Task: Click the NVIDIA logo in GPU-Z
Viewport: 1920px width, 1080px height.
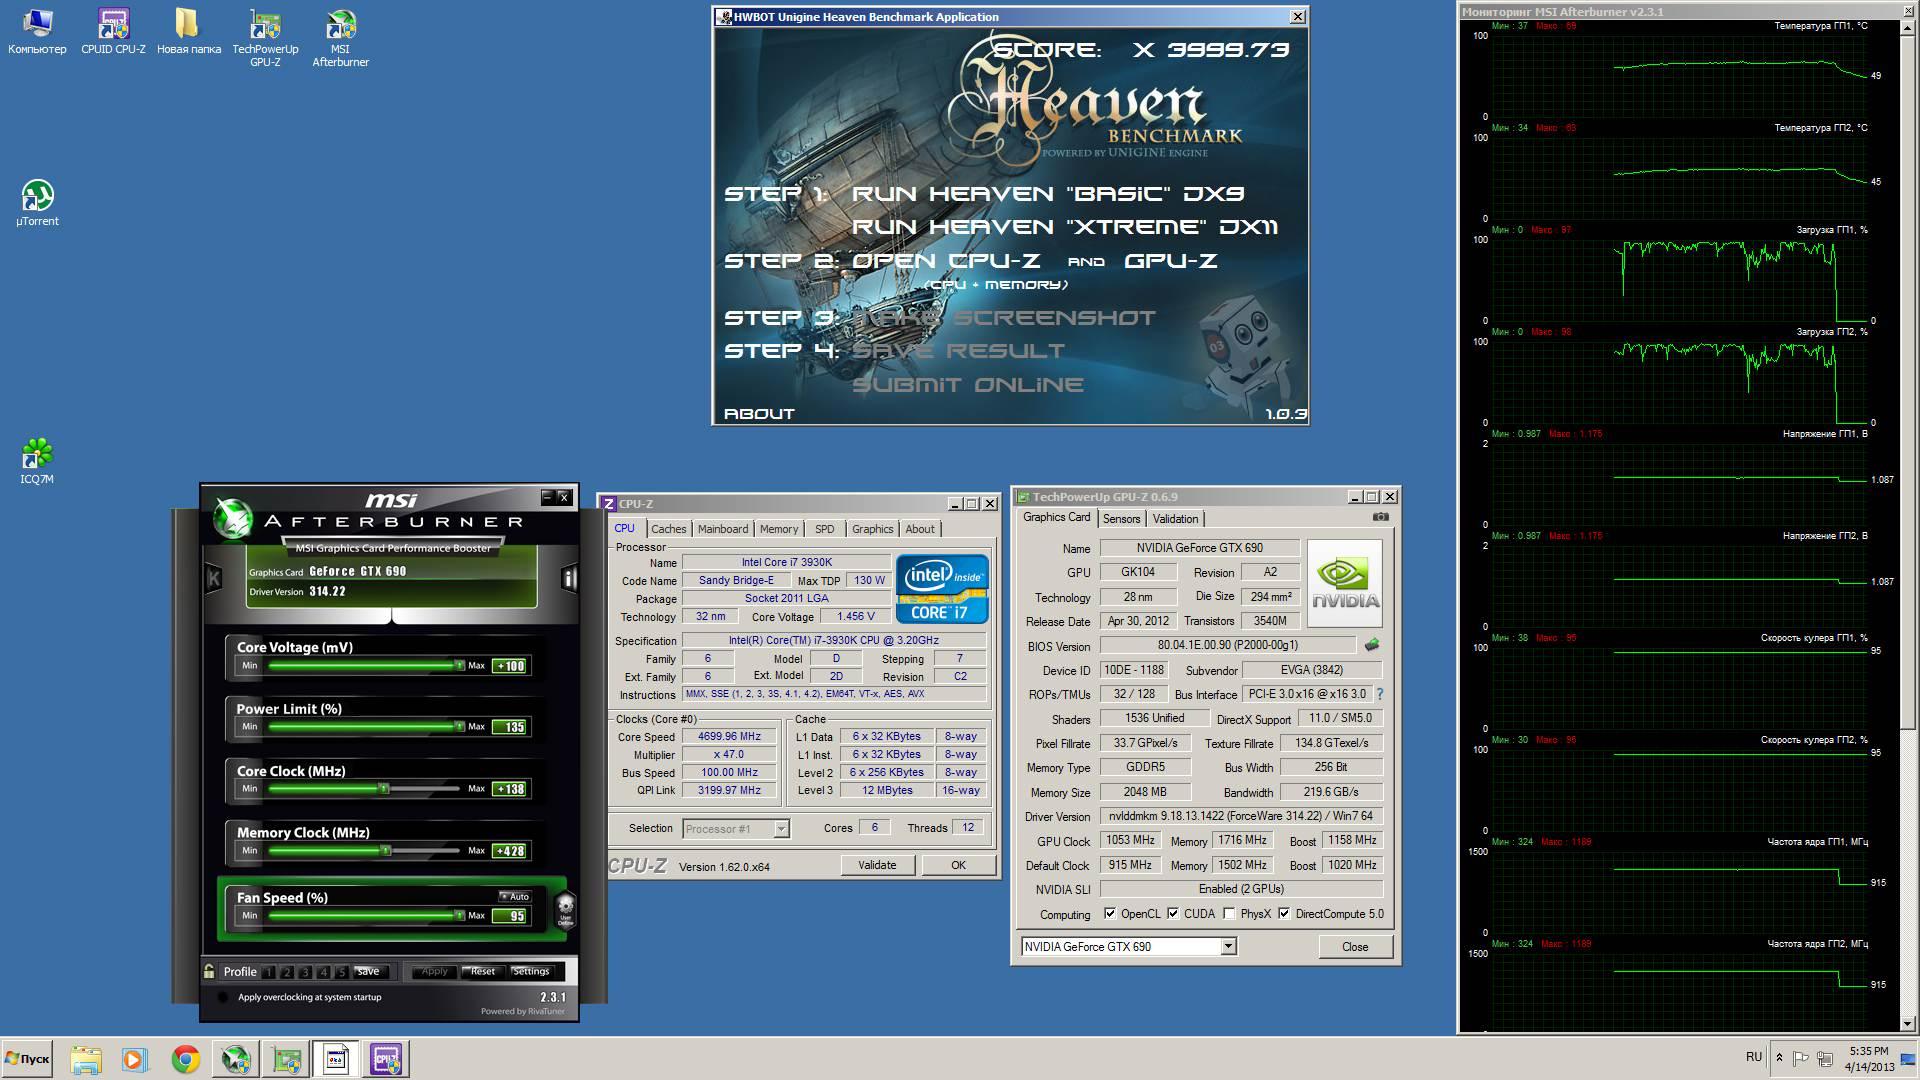Action: 1345,584
